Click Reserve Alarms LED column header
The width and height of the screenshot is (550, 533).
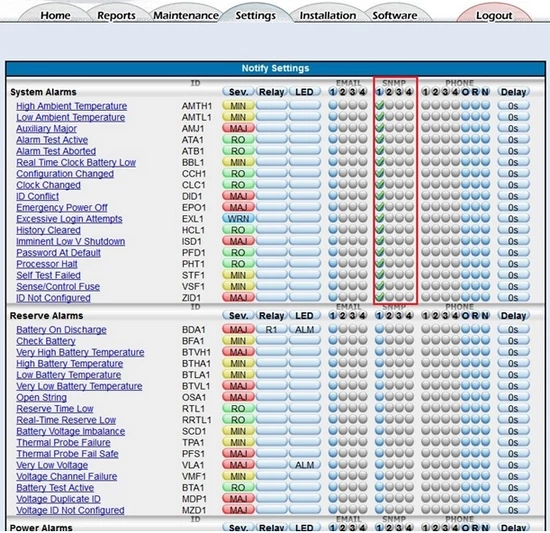304,316
